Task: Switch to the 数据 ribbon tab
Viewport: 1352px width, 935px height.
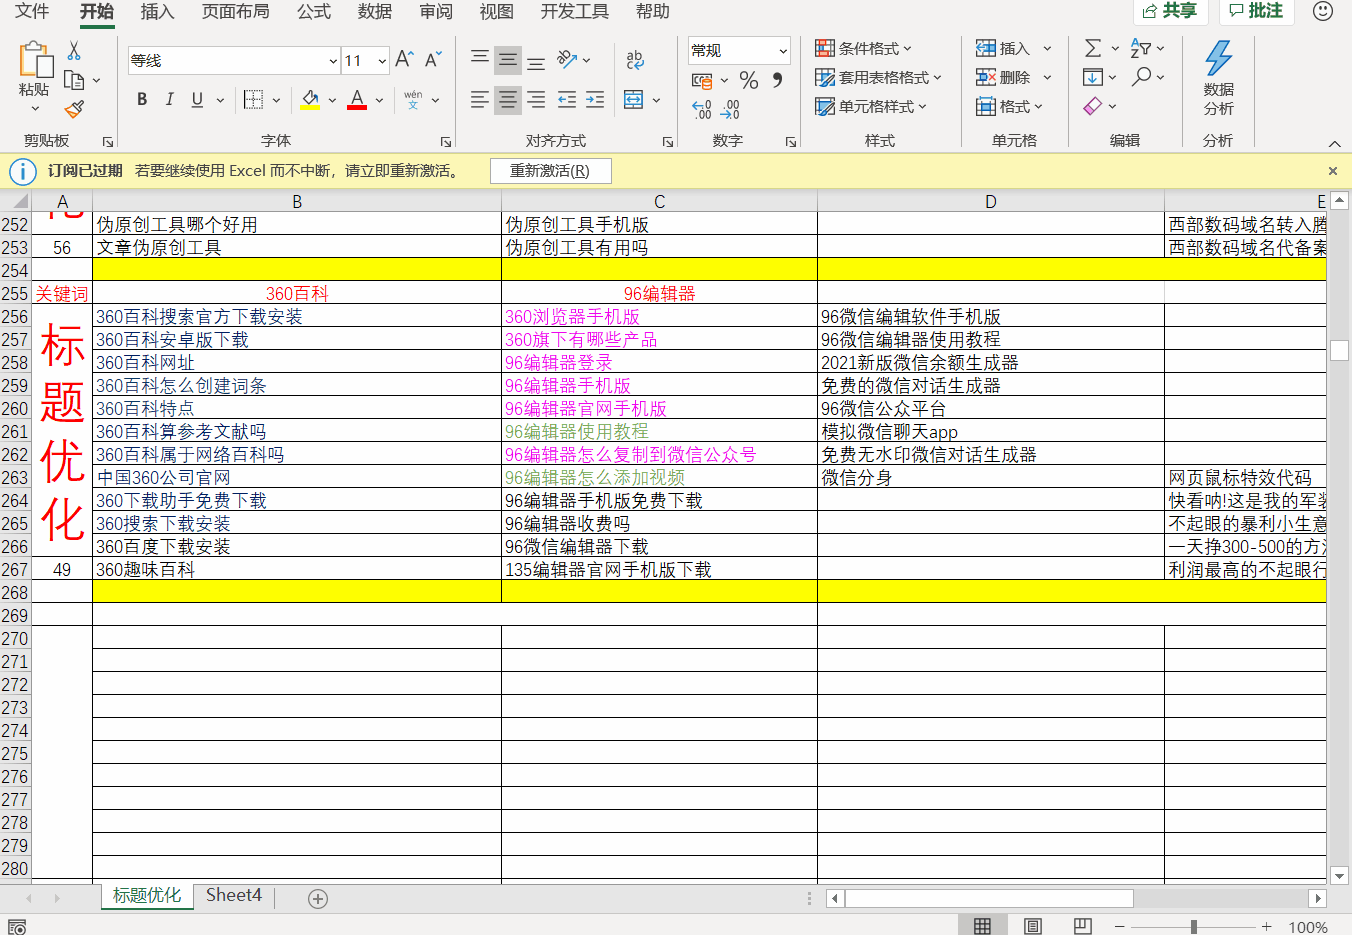Action: [x=374, y=11]
